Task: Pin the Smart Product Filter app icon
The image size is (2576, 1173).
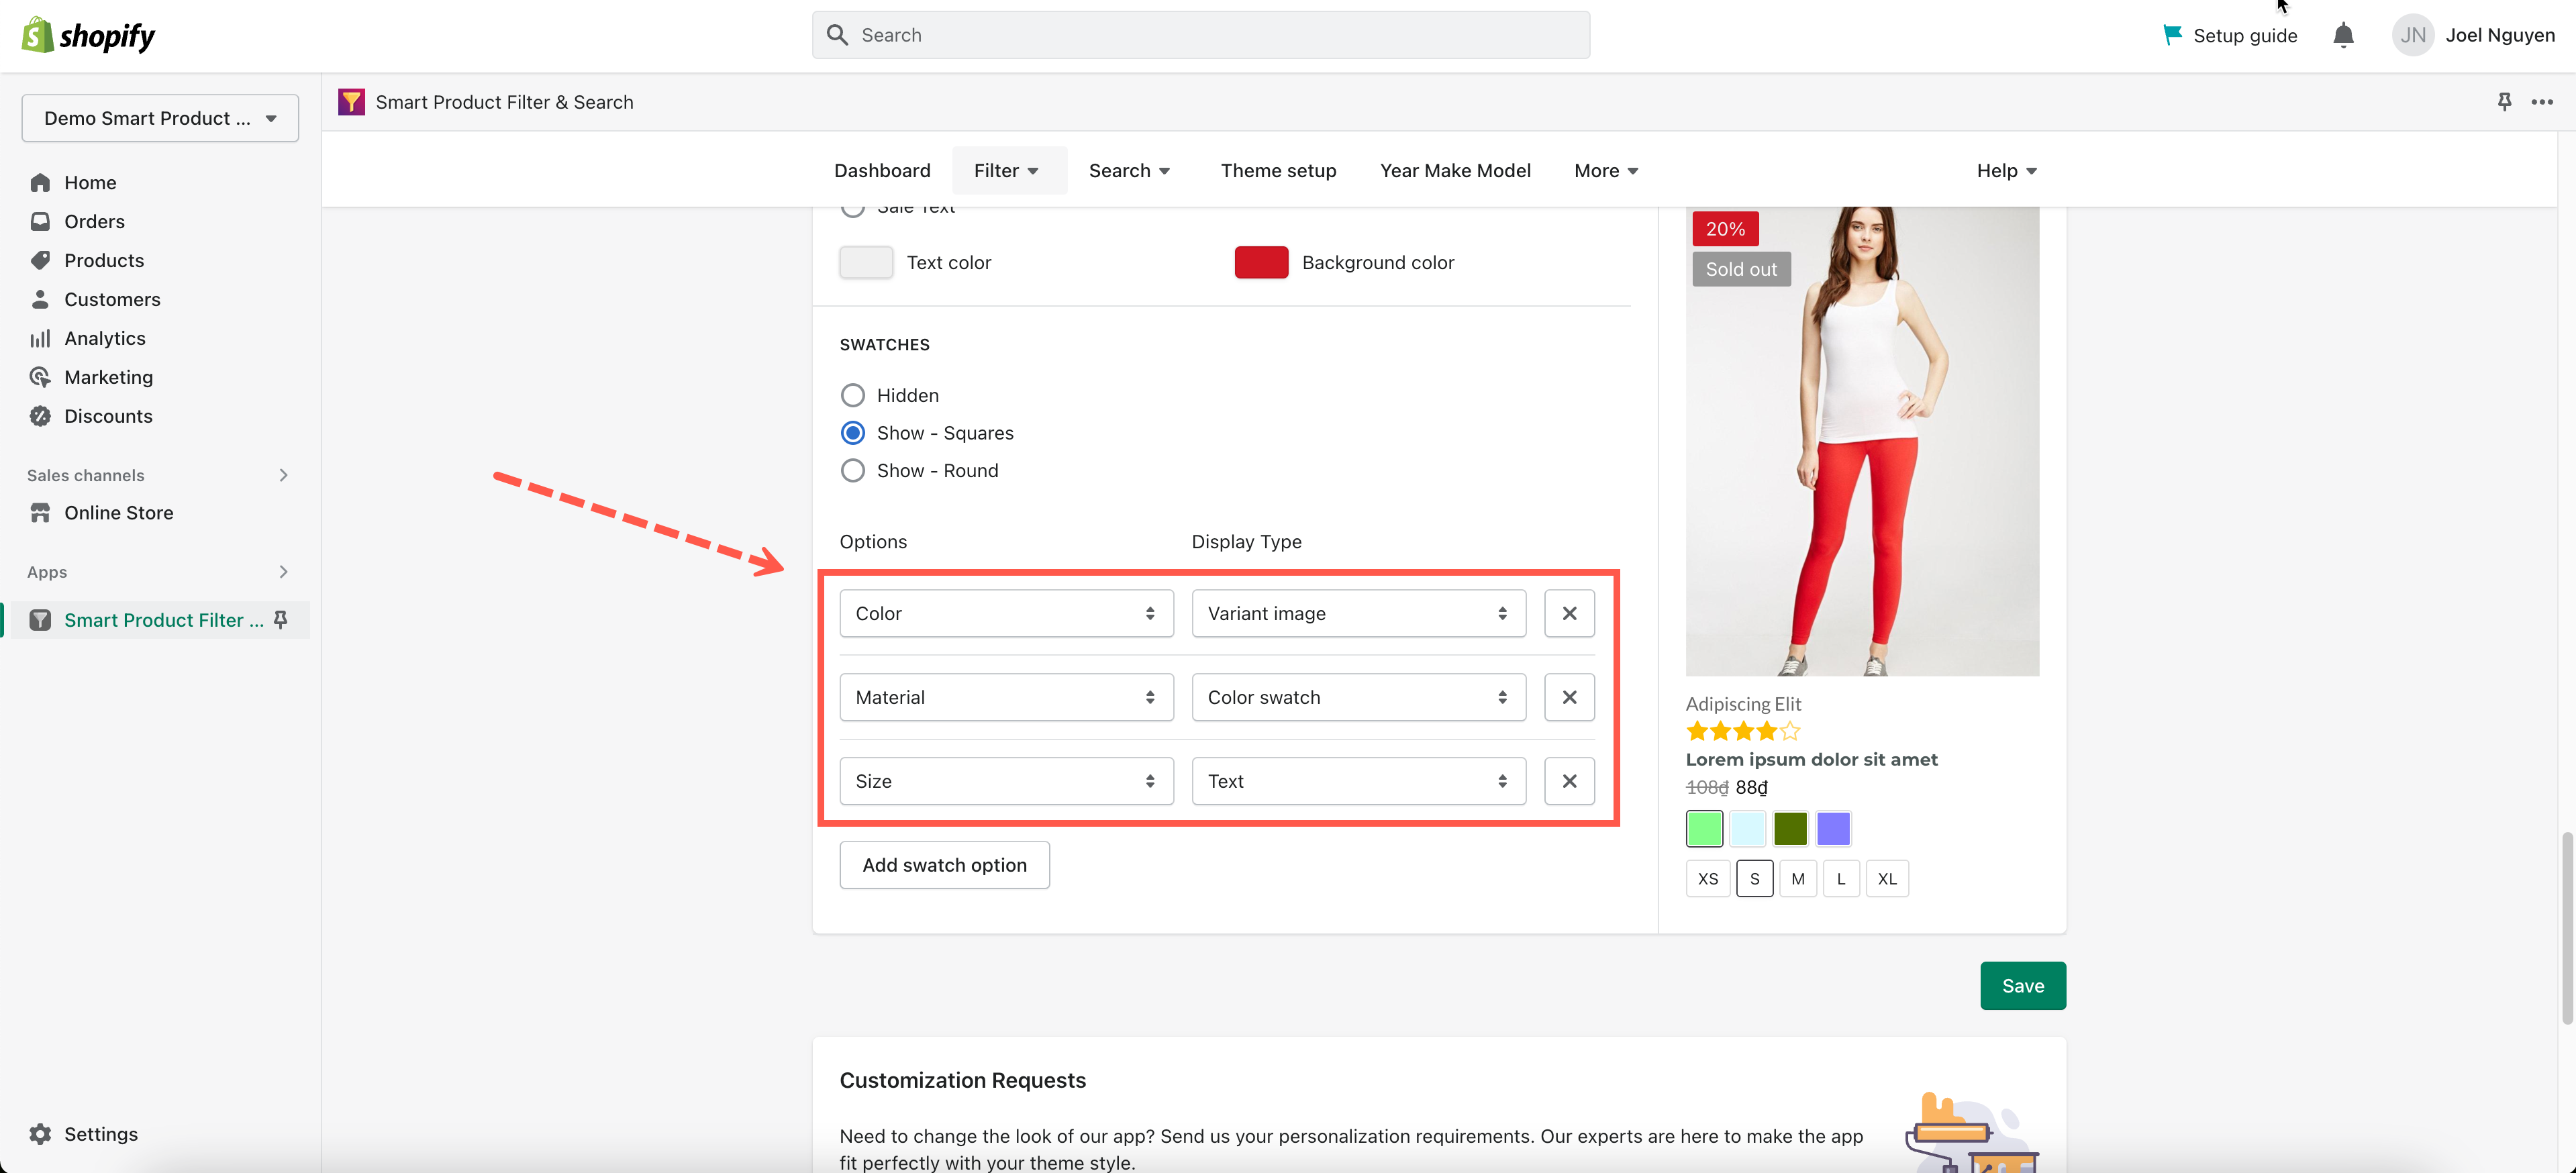Action: (x=282, y=620)
